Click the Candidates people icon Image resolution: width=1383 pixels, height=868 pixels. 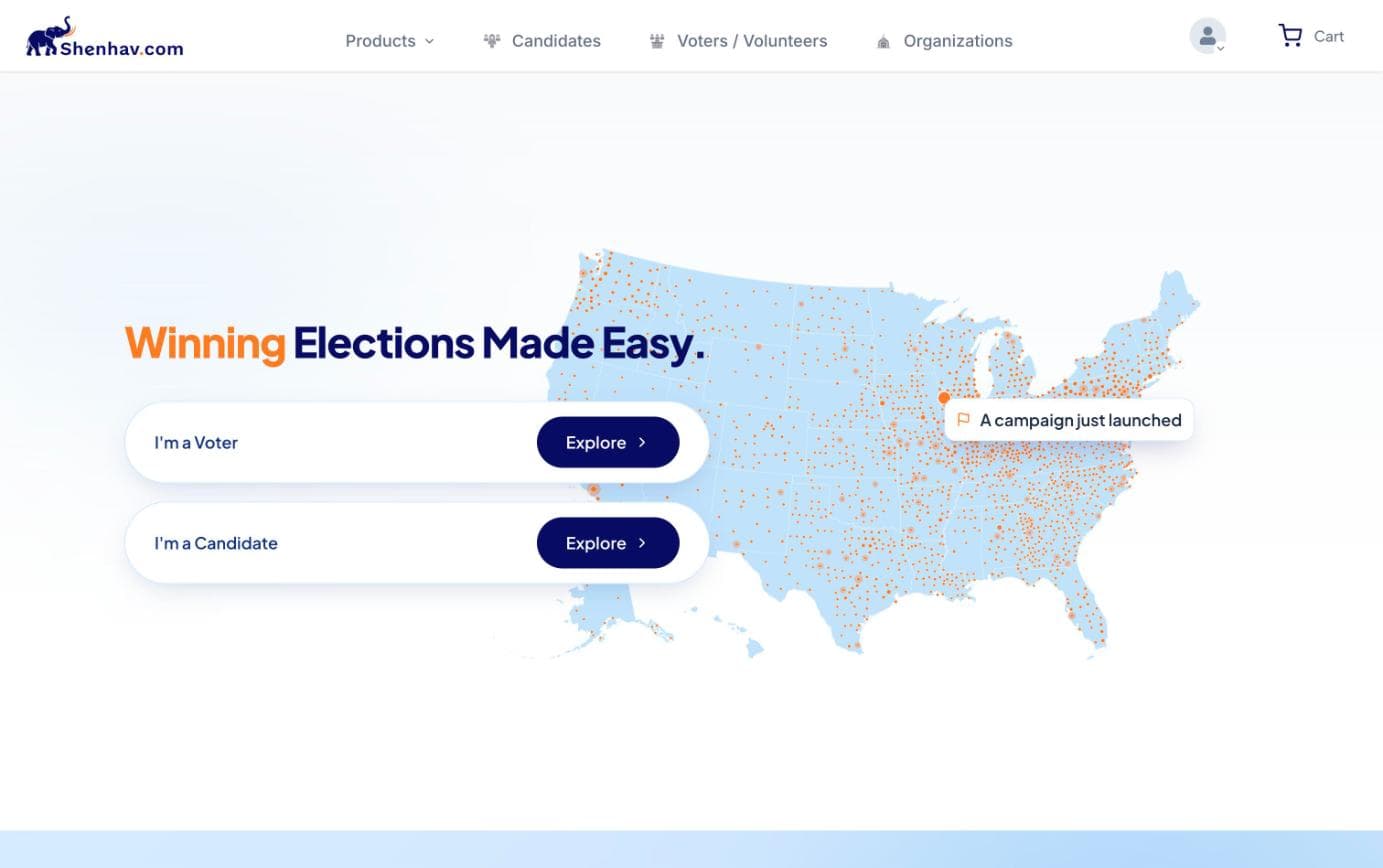(492, 41)
